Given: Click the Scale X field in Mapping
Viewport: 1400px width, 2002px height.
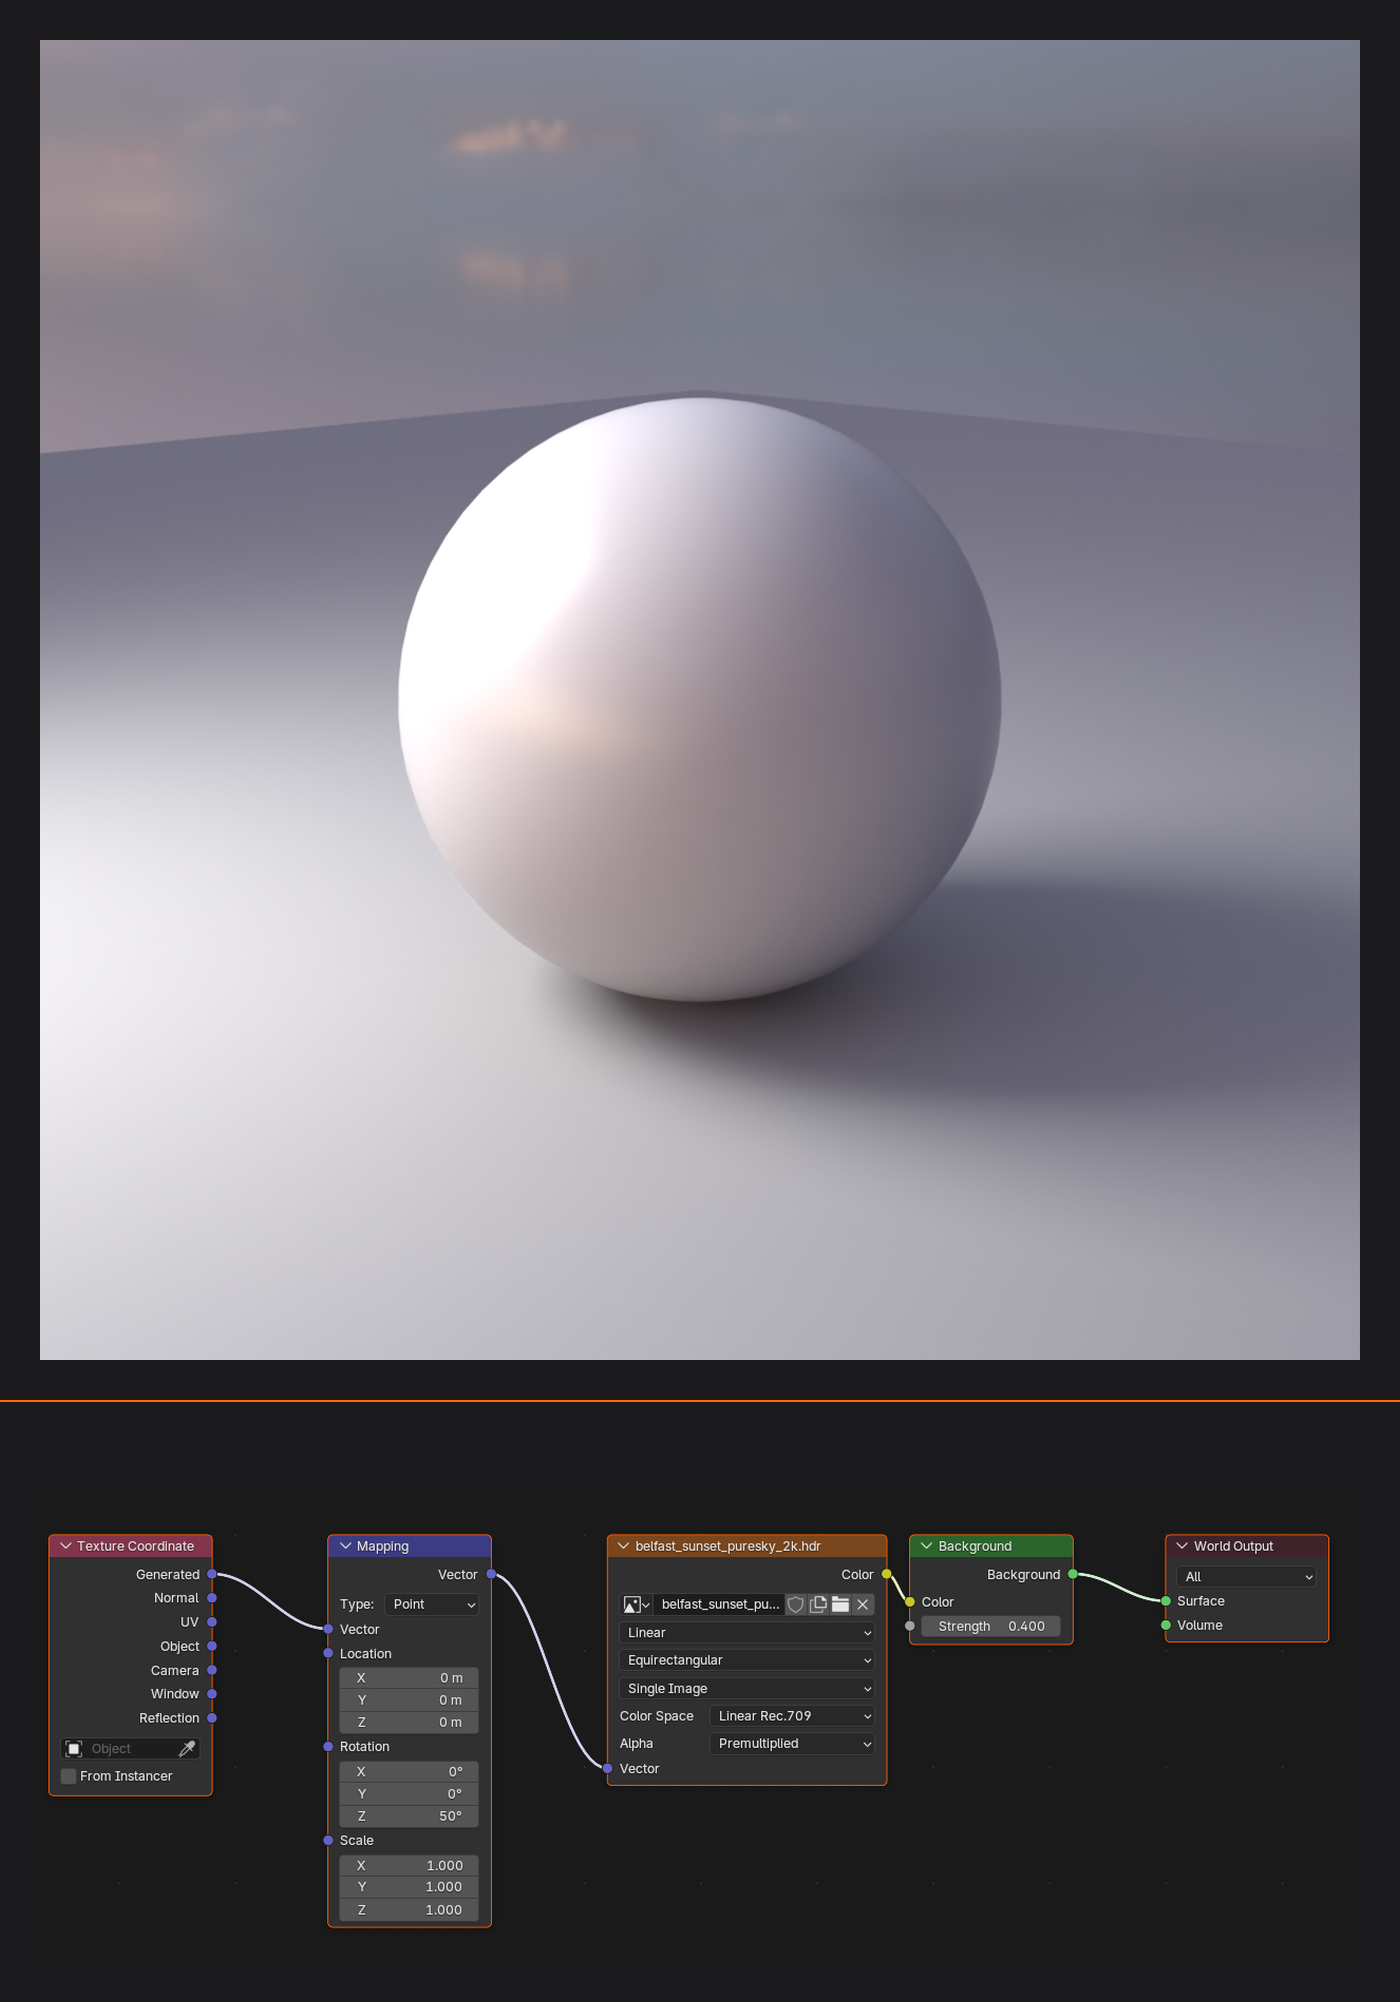Looking at the screenshot, I should tap(409, 1865).
